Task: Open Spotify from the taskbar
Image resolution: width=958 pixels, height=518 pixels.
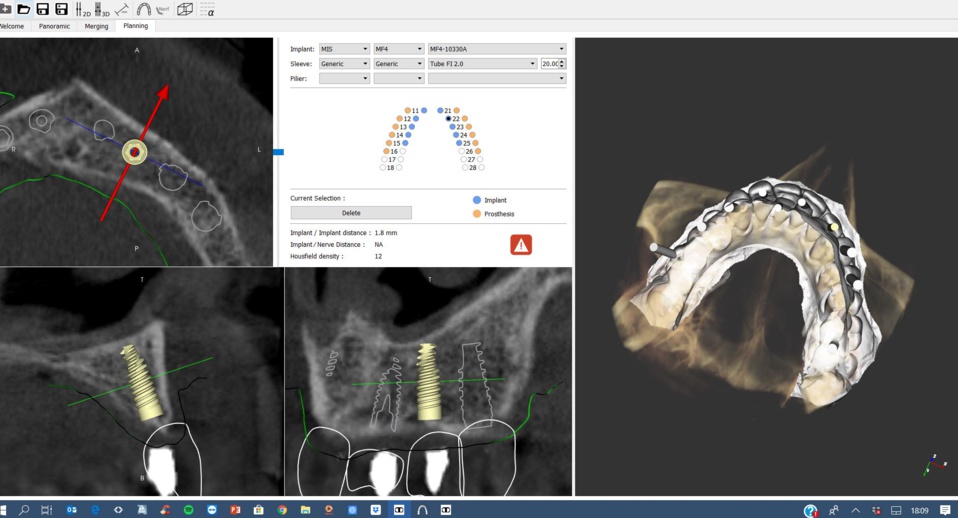Action: (188, 509)
